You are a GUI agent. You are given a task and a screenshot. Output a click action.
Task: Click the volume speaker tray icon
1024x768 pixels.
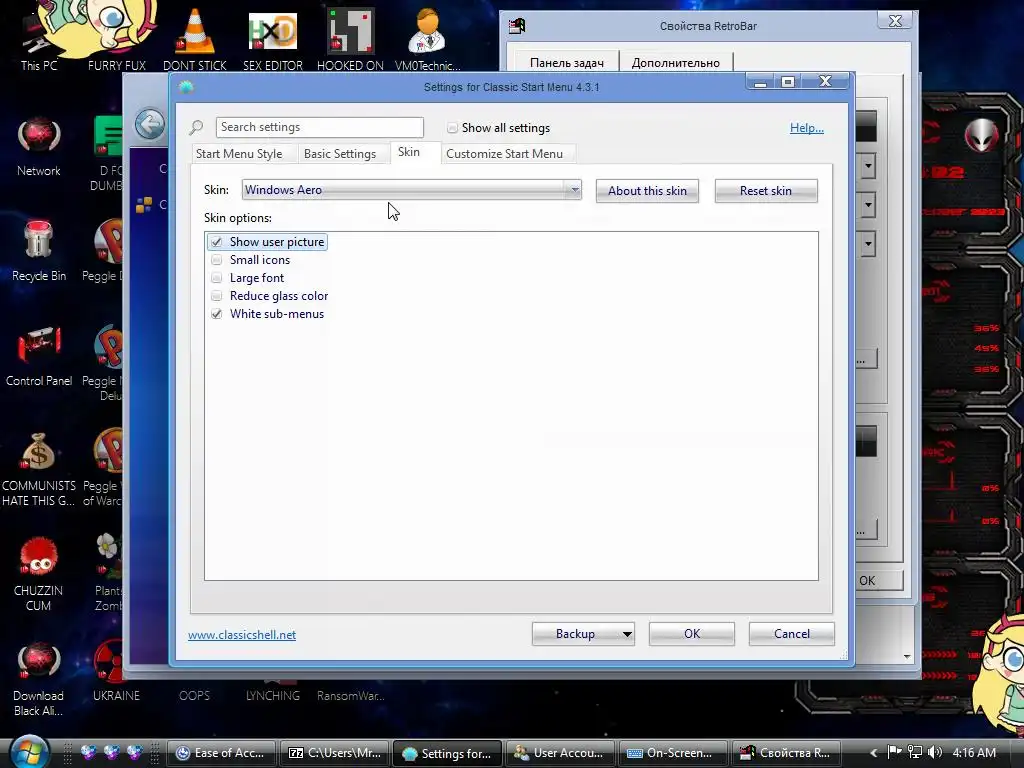[x=935, y=752]
